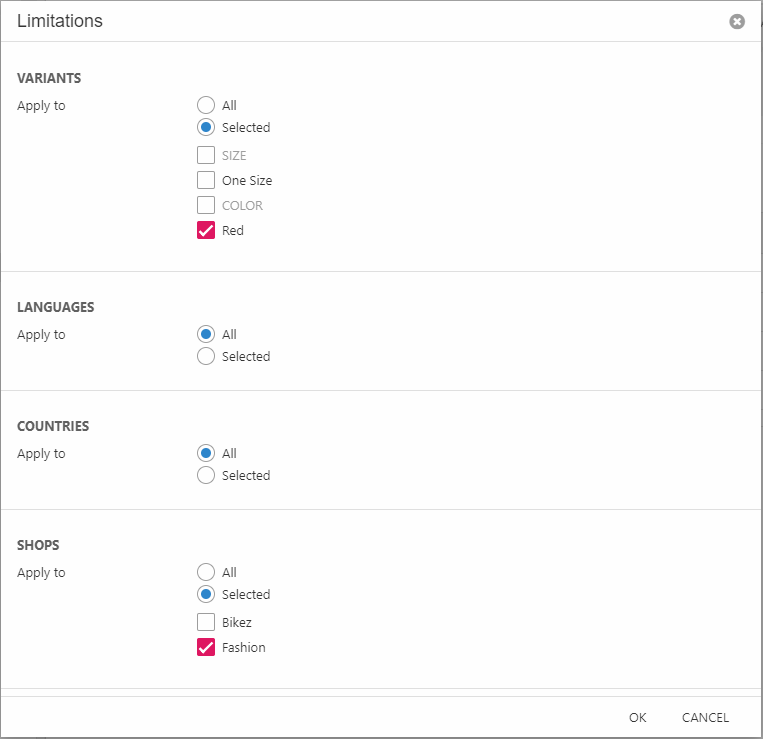Viewport: 763px width, 739px height.
Task: Click the Fashion label text
Action: [244, 647]
